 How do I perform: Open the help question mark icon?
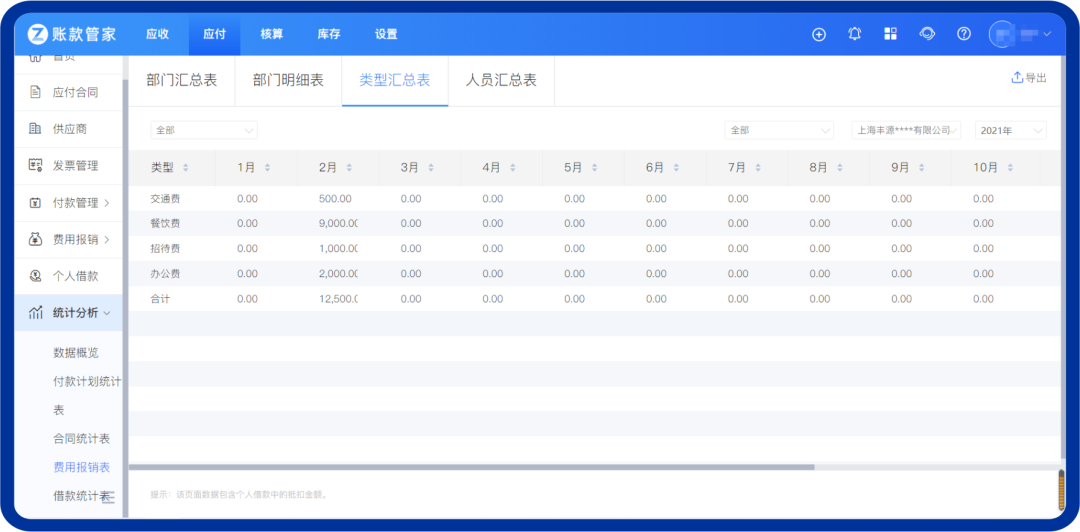tap(964, 34)
